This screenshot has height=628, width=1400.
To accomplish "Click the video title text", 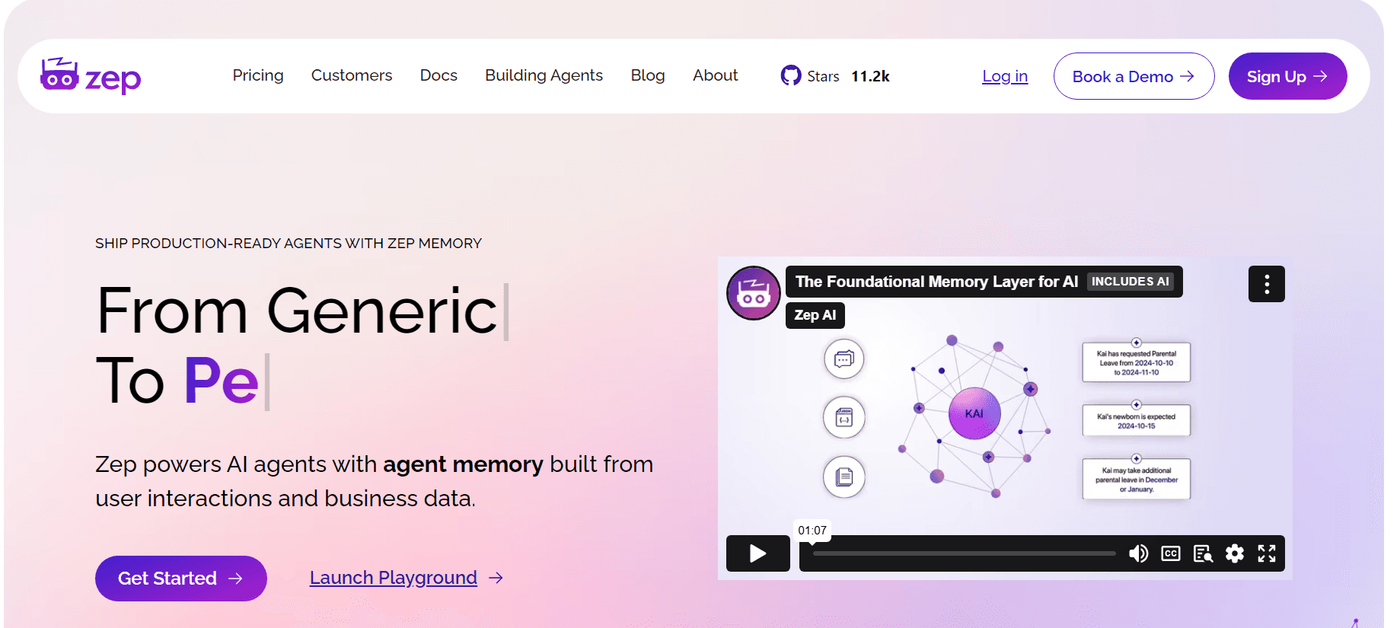I will tap(937, 282).
